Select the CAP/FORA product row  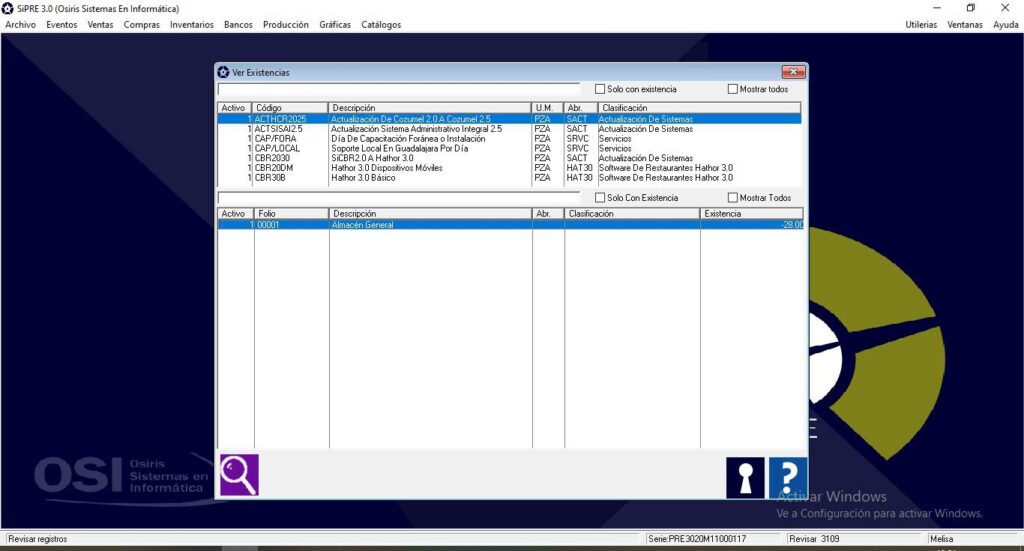509,138
